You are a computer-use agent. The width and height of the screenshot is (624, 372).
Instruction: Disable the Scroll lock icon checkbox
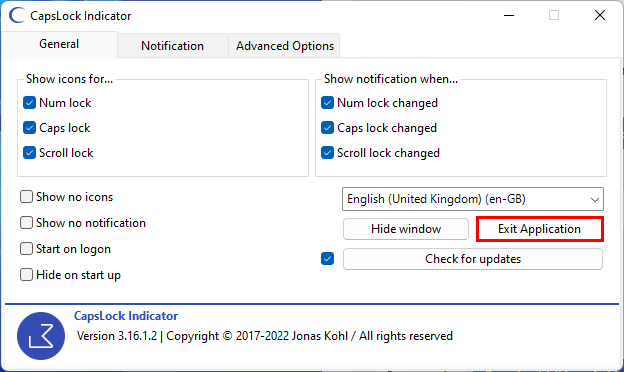coord(29,153)
